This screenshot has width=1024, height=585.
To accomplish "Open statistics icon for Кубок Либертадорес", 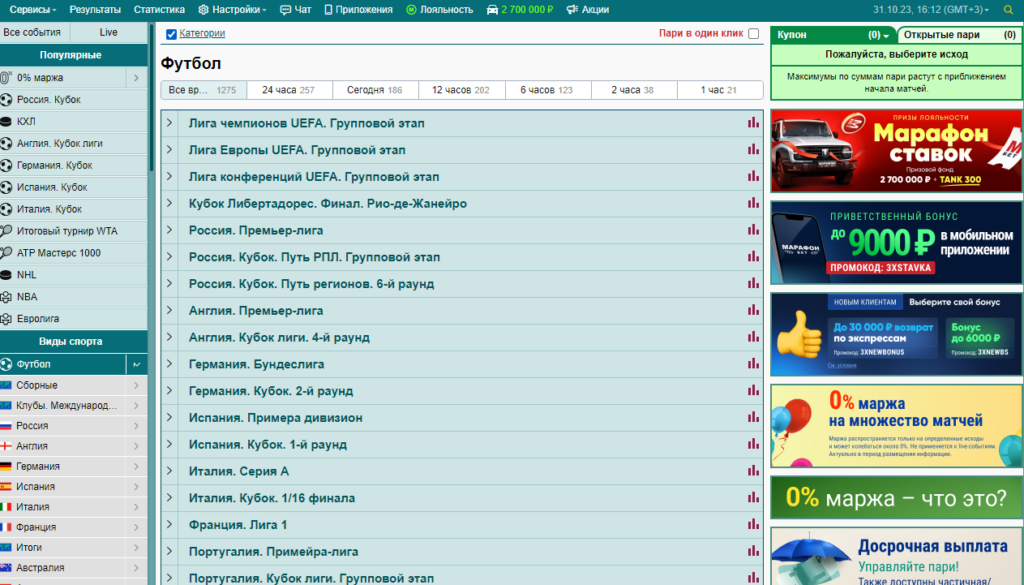I will (x=753, y=203).
